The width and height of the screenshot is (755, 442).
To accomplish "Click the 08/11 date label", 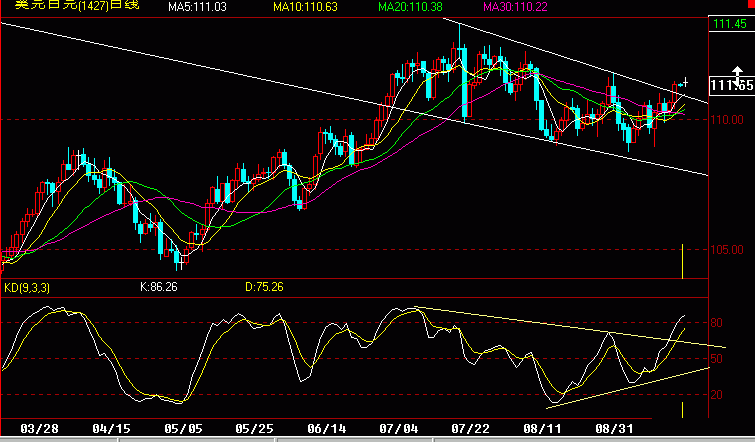I will (x=542, y=429).
